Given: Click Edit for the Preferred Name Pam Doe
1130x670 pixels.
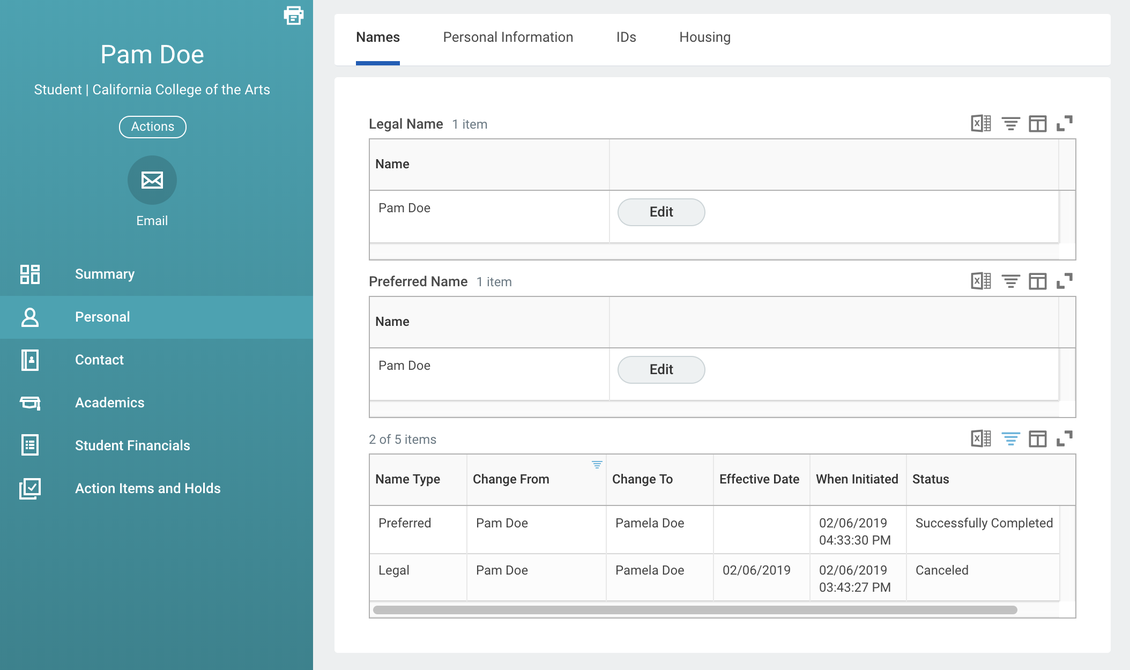Looking at the screenshot, I should [x=661, y=370].
